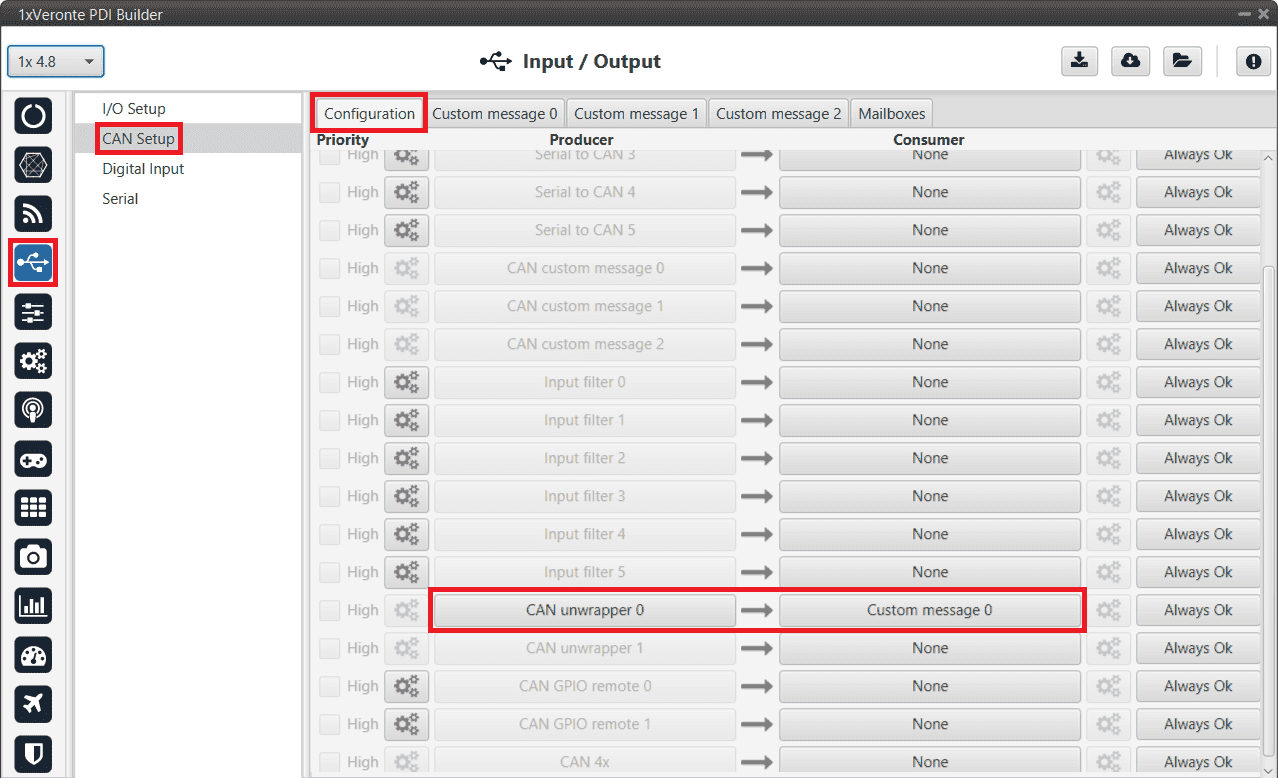Click Always Ok button in Input filter 5 row
The width and height of the screenshot is (1278, 778).
1197,572
